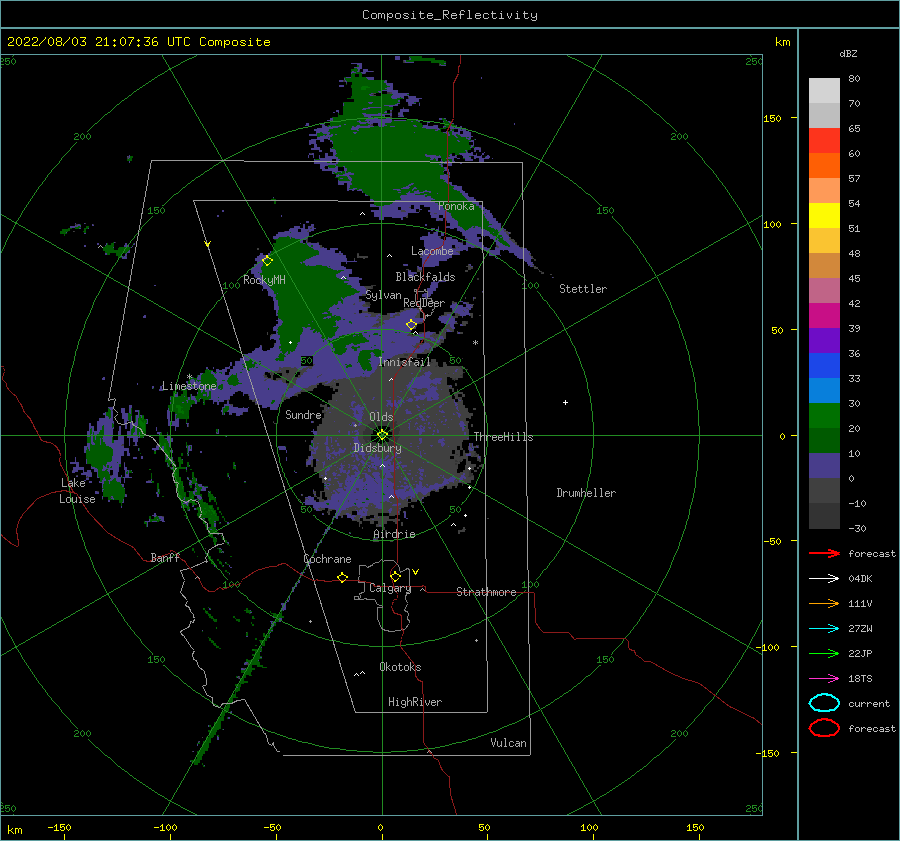
Task: Click the Composite_Reflectivity title text
Action: (x=450, y=15)
